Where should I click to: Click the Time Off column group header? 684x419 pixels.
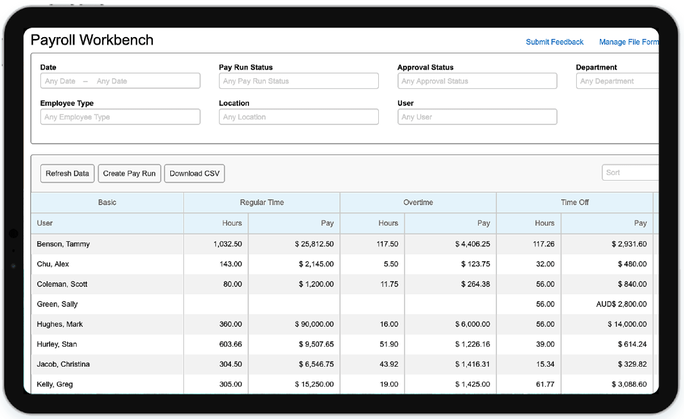coord(574,202)
